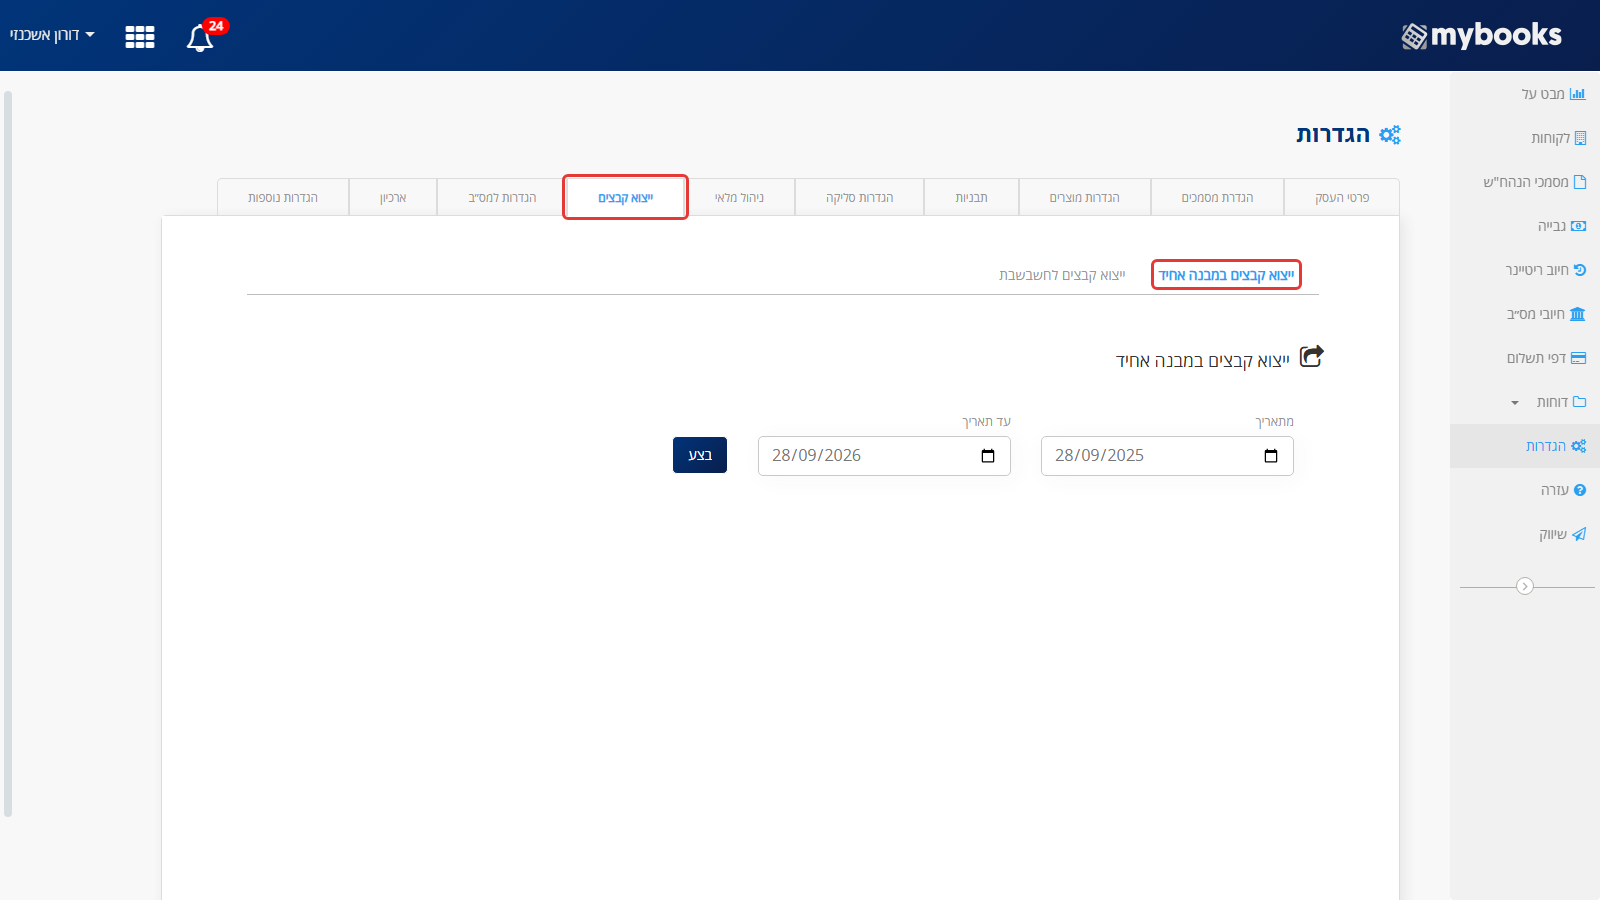Click the mybooks logo
The width and height of the screenshot is (1600, 900).
coord(1481,36)
